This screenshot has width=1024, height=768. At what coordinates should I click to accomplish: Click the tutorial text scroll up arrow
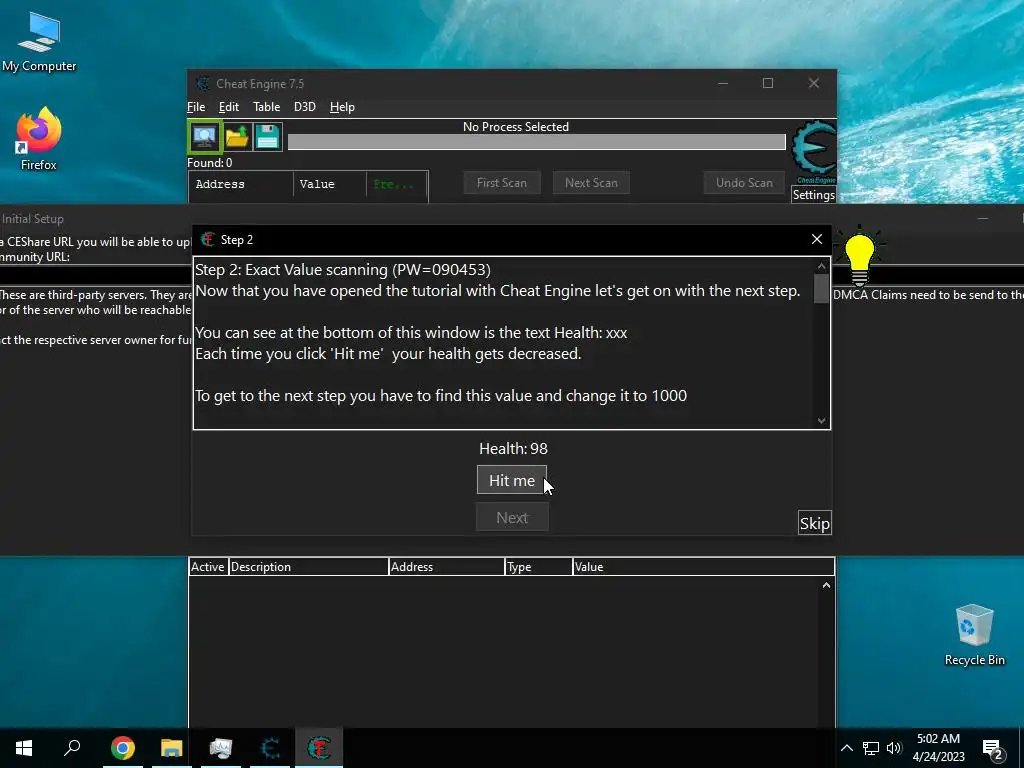coord(822,266)
